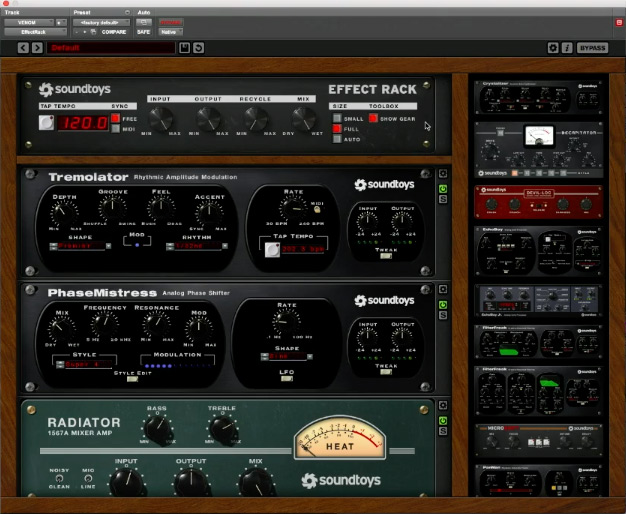Viewport: 626px width, 514px height.
Task: Open the VENOM track selector dropdown
Action: click(x=29, y=22)
